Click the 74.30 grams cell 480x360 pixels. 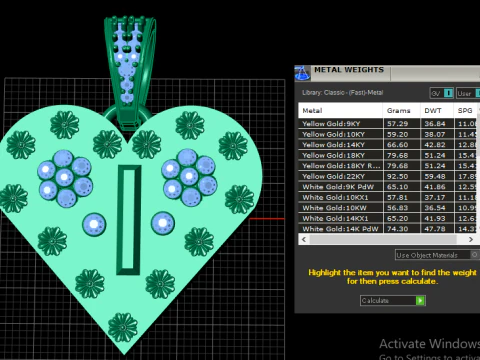click(x=401, y=229)
